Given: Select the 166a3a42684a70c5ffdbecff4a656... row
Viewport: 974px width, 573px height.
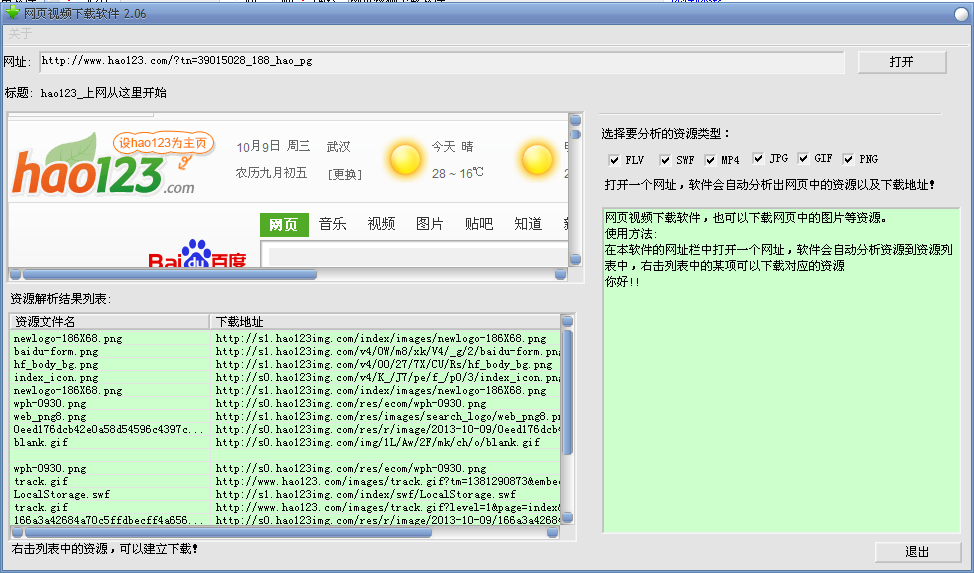Looking at the screenshot, I should pyautogui.click(x=286, y=520).
